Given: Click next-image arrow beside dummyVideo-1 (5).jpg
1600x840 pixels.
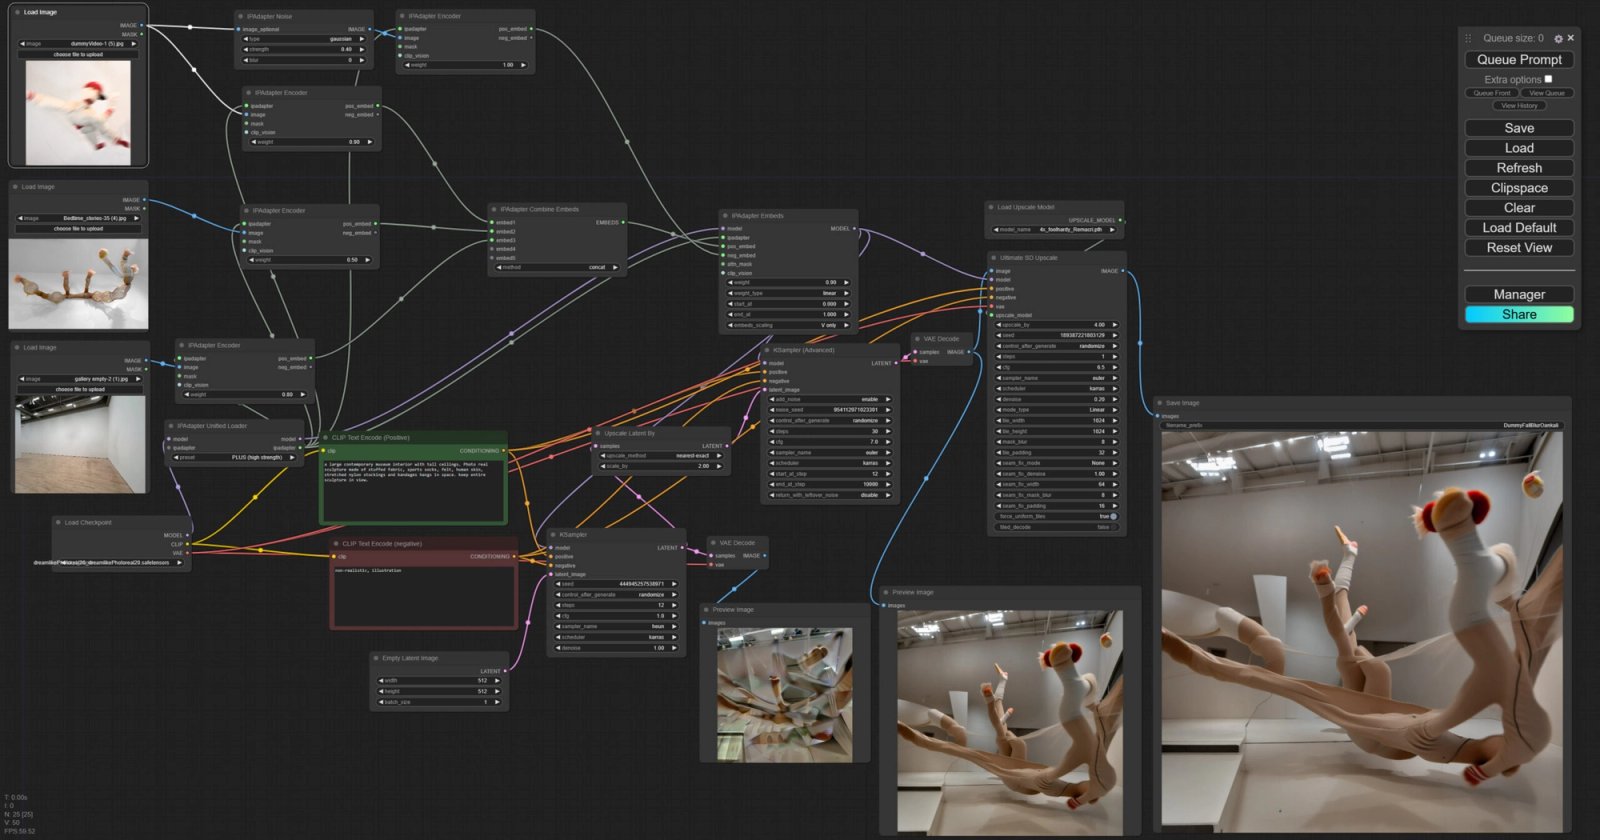Looking at the screenshot, I should tap(134, 44).
